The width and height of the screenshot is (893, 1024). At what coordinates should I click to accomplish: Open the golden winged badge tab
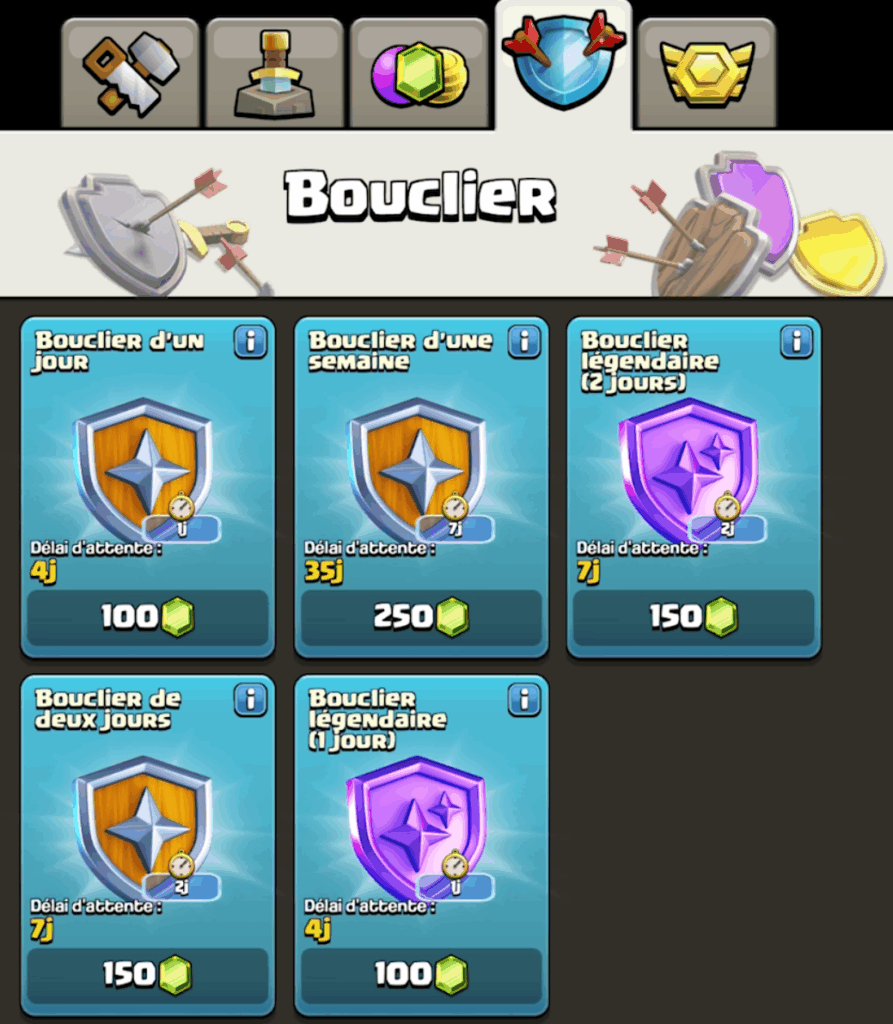[707, 73]
